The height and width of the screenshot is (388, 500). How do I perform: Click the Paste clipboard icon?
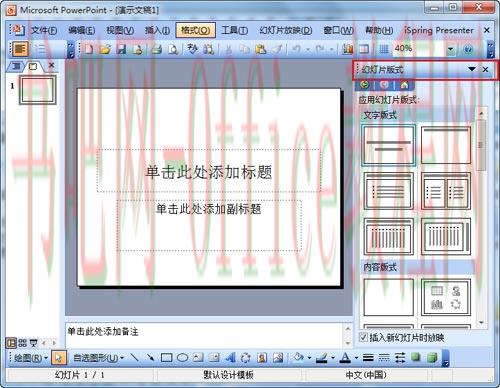(260, 49)
